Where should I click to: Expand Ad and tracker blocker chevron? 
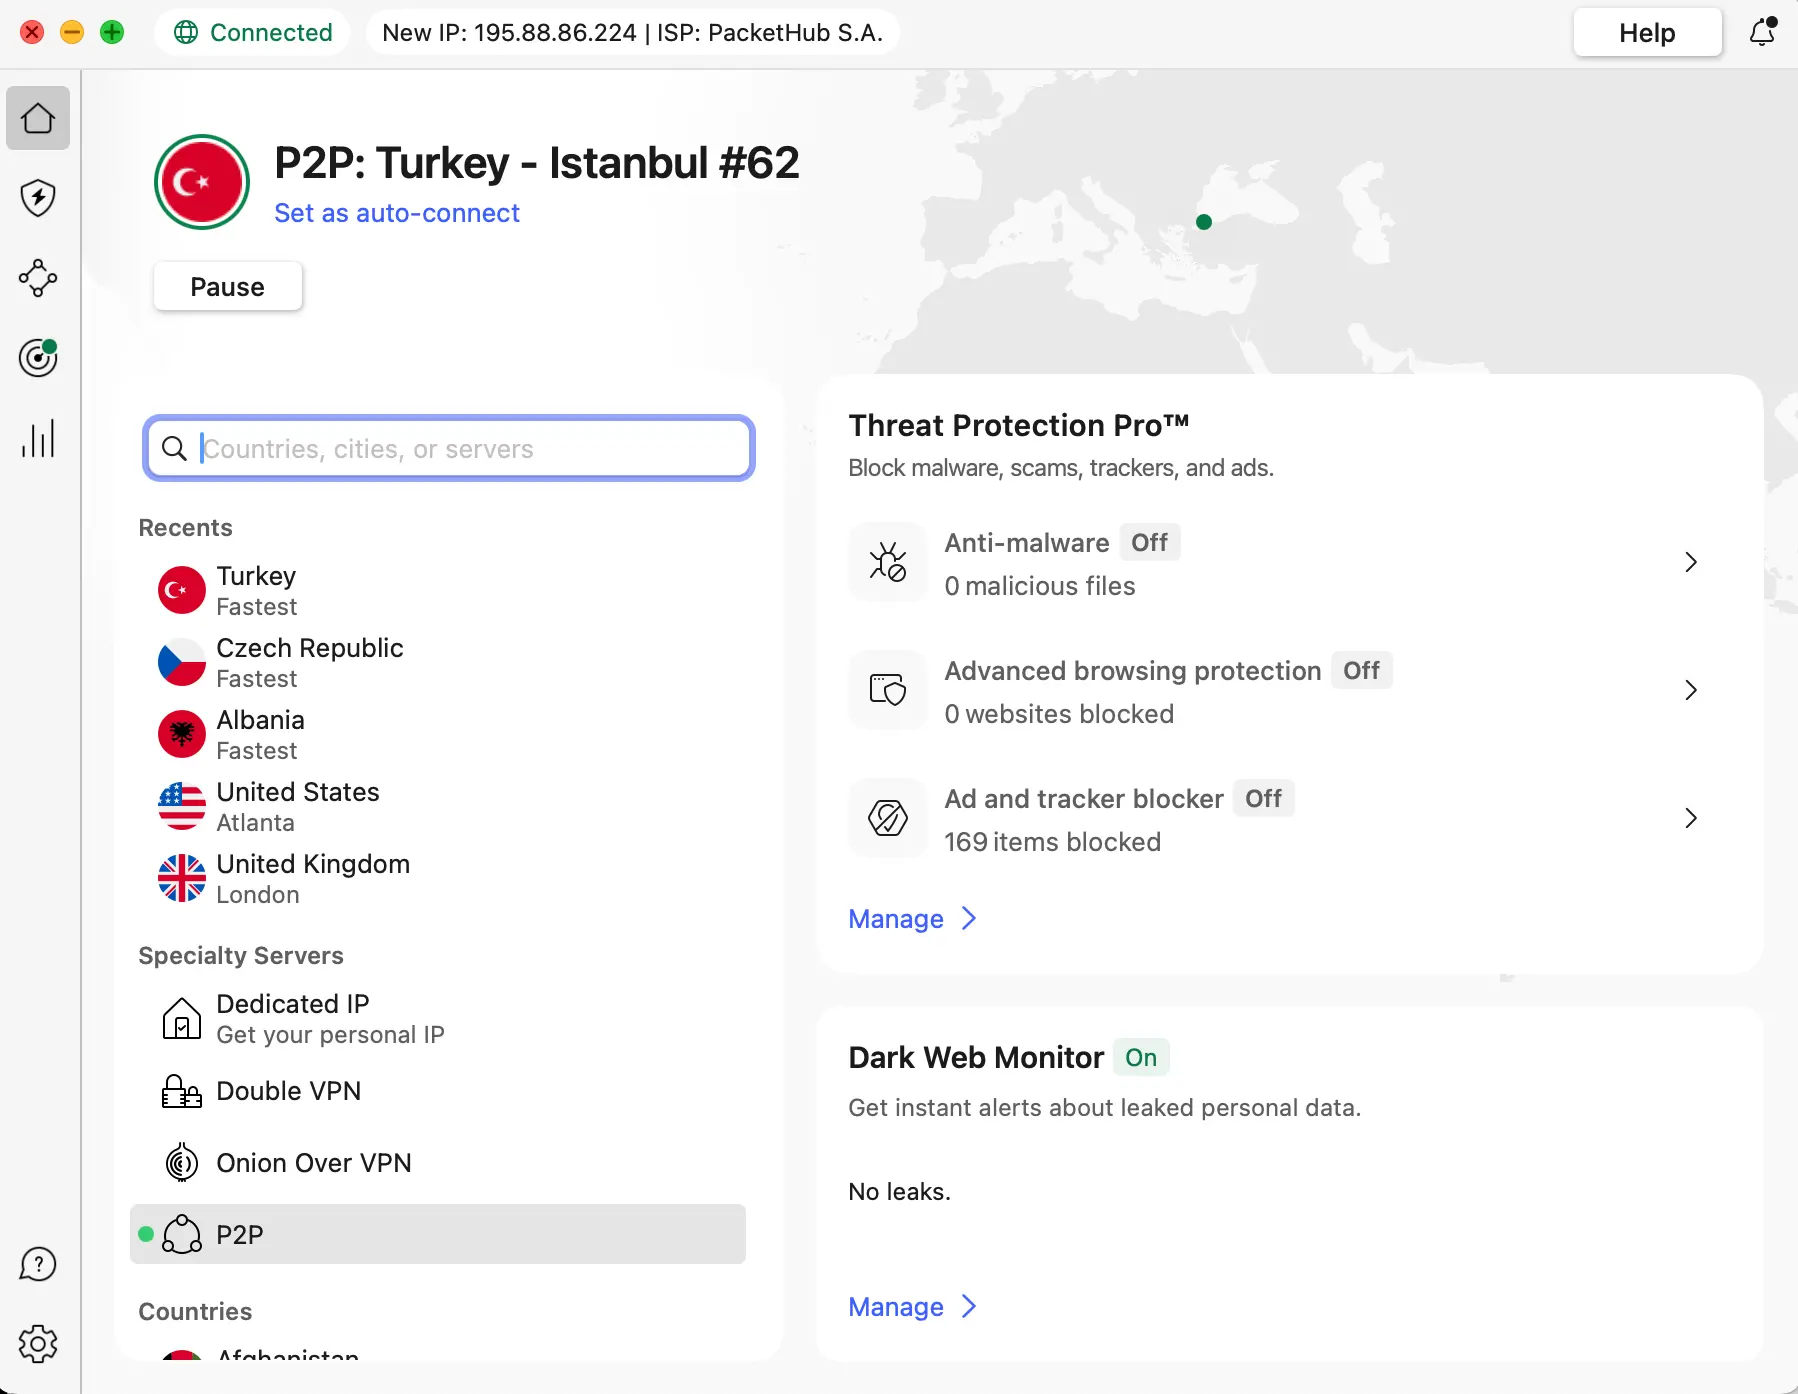1690,818
